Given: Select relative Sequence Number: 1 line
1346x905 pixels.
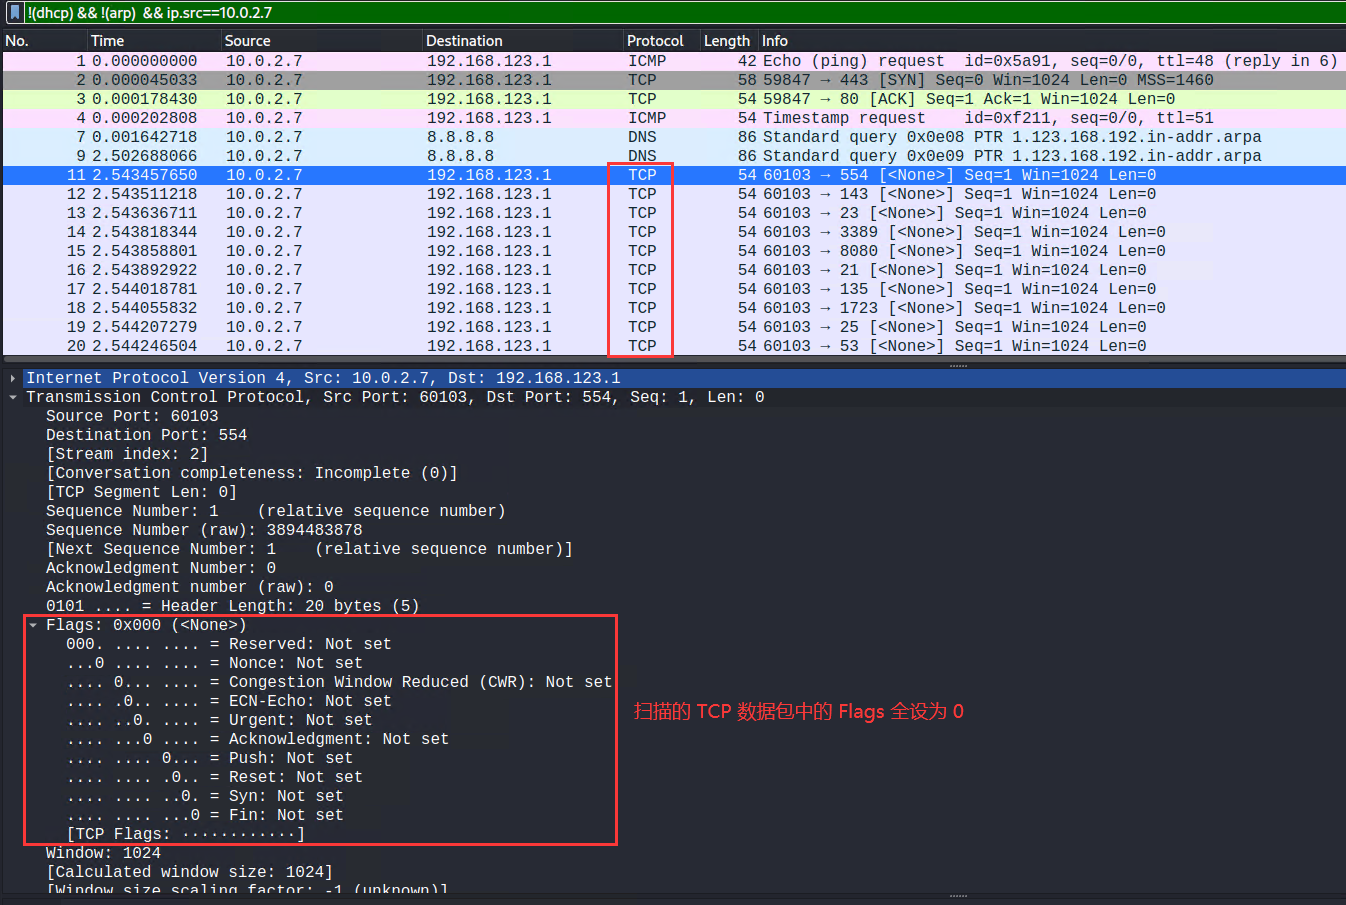Looking at the screenshot, I should click(x=276, y=511).
